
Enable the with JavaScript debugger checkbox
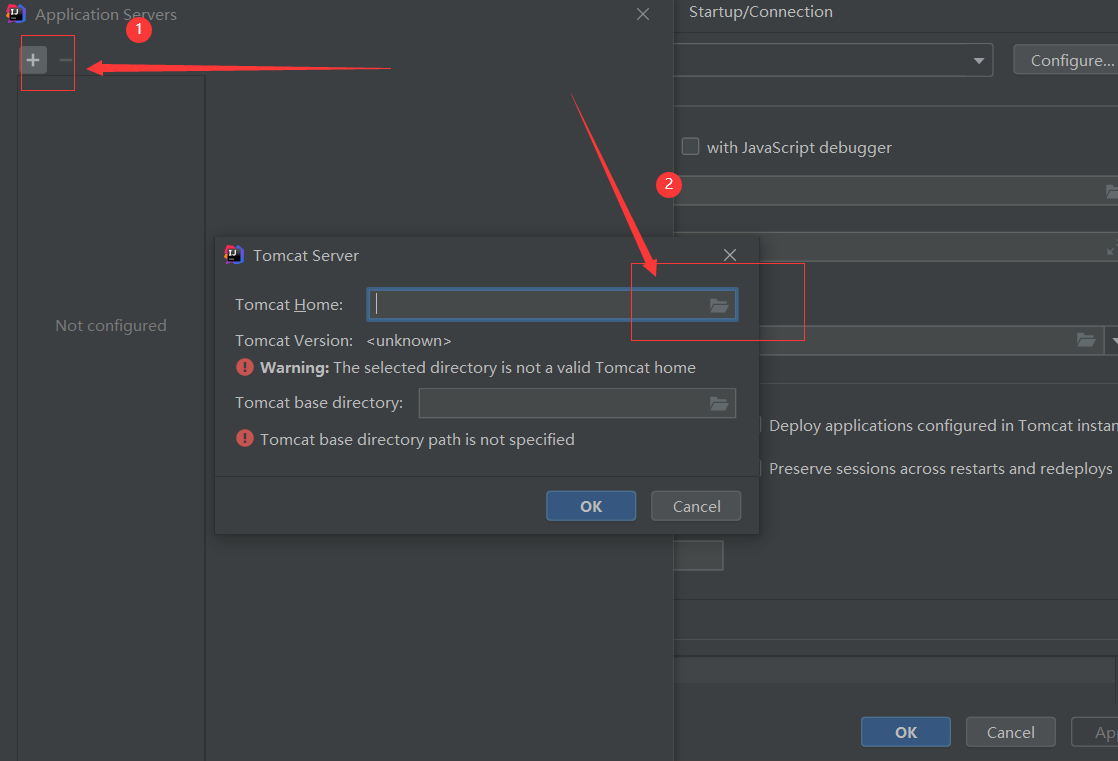coord(690,146)
